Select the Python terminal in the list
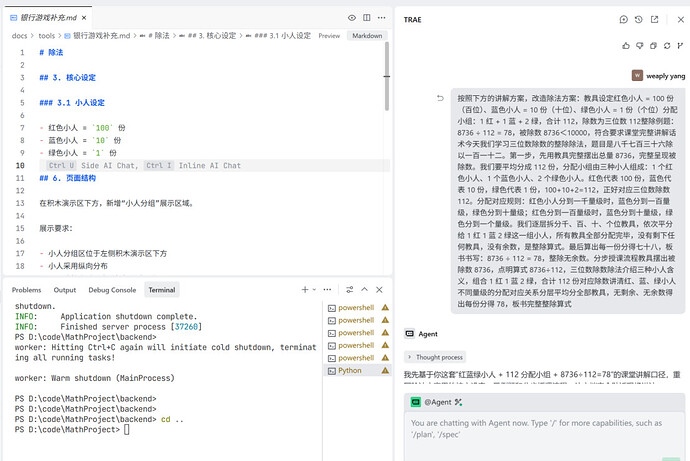 tap(357, 370)
